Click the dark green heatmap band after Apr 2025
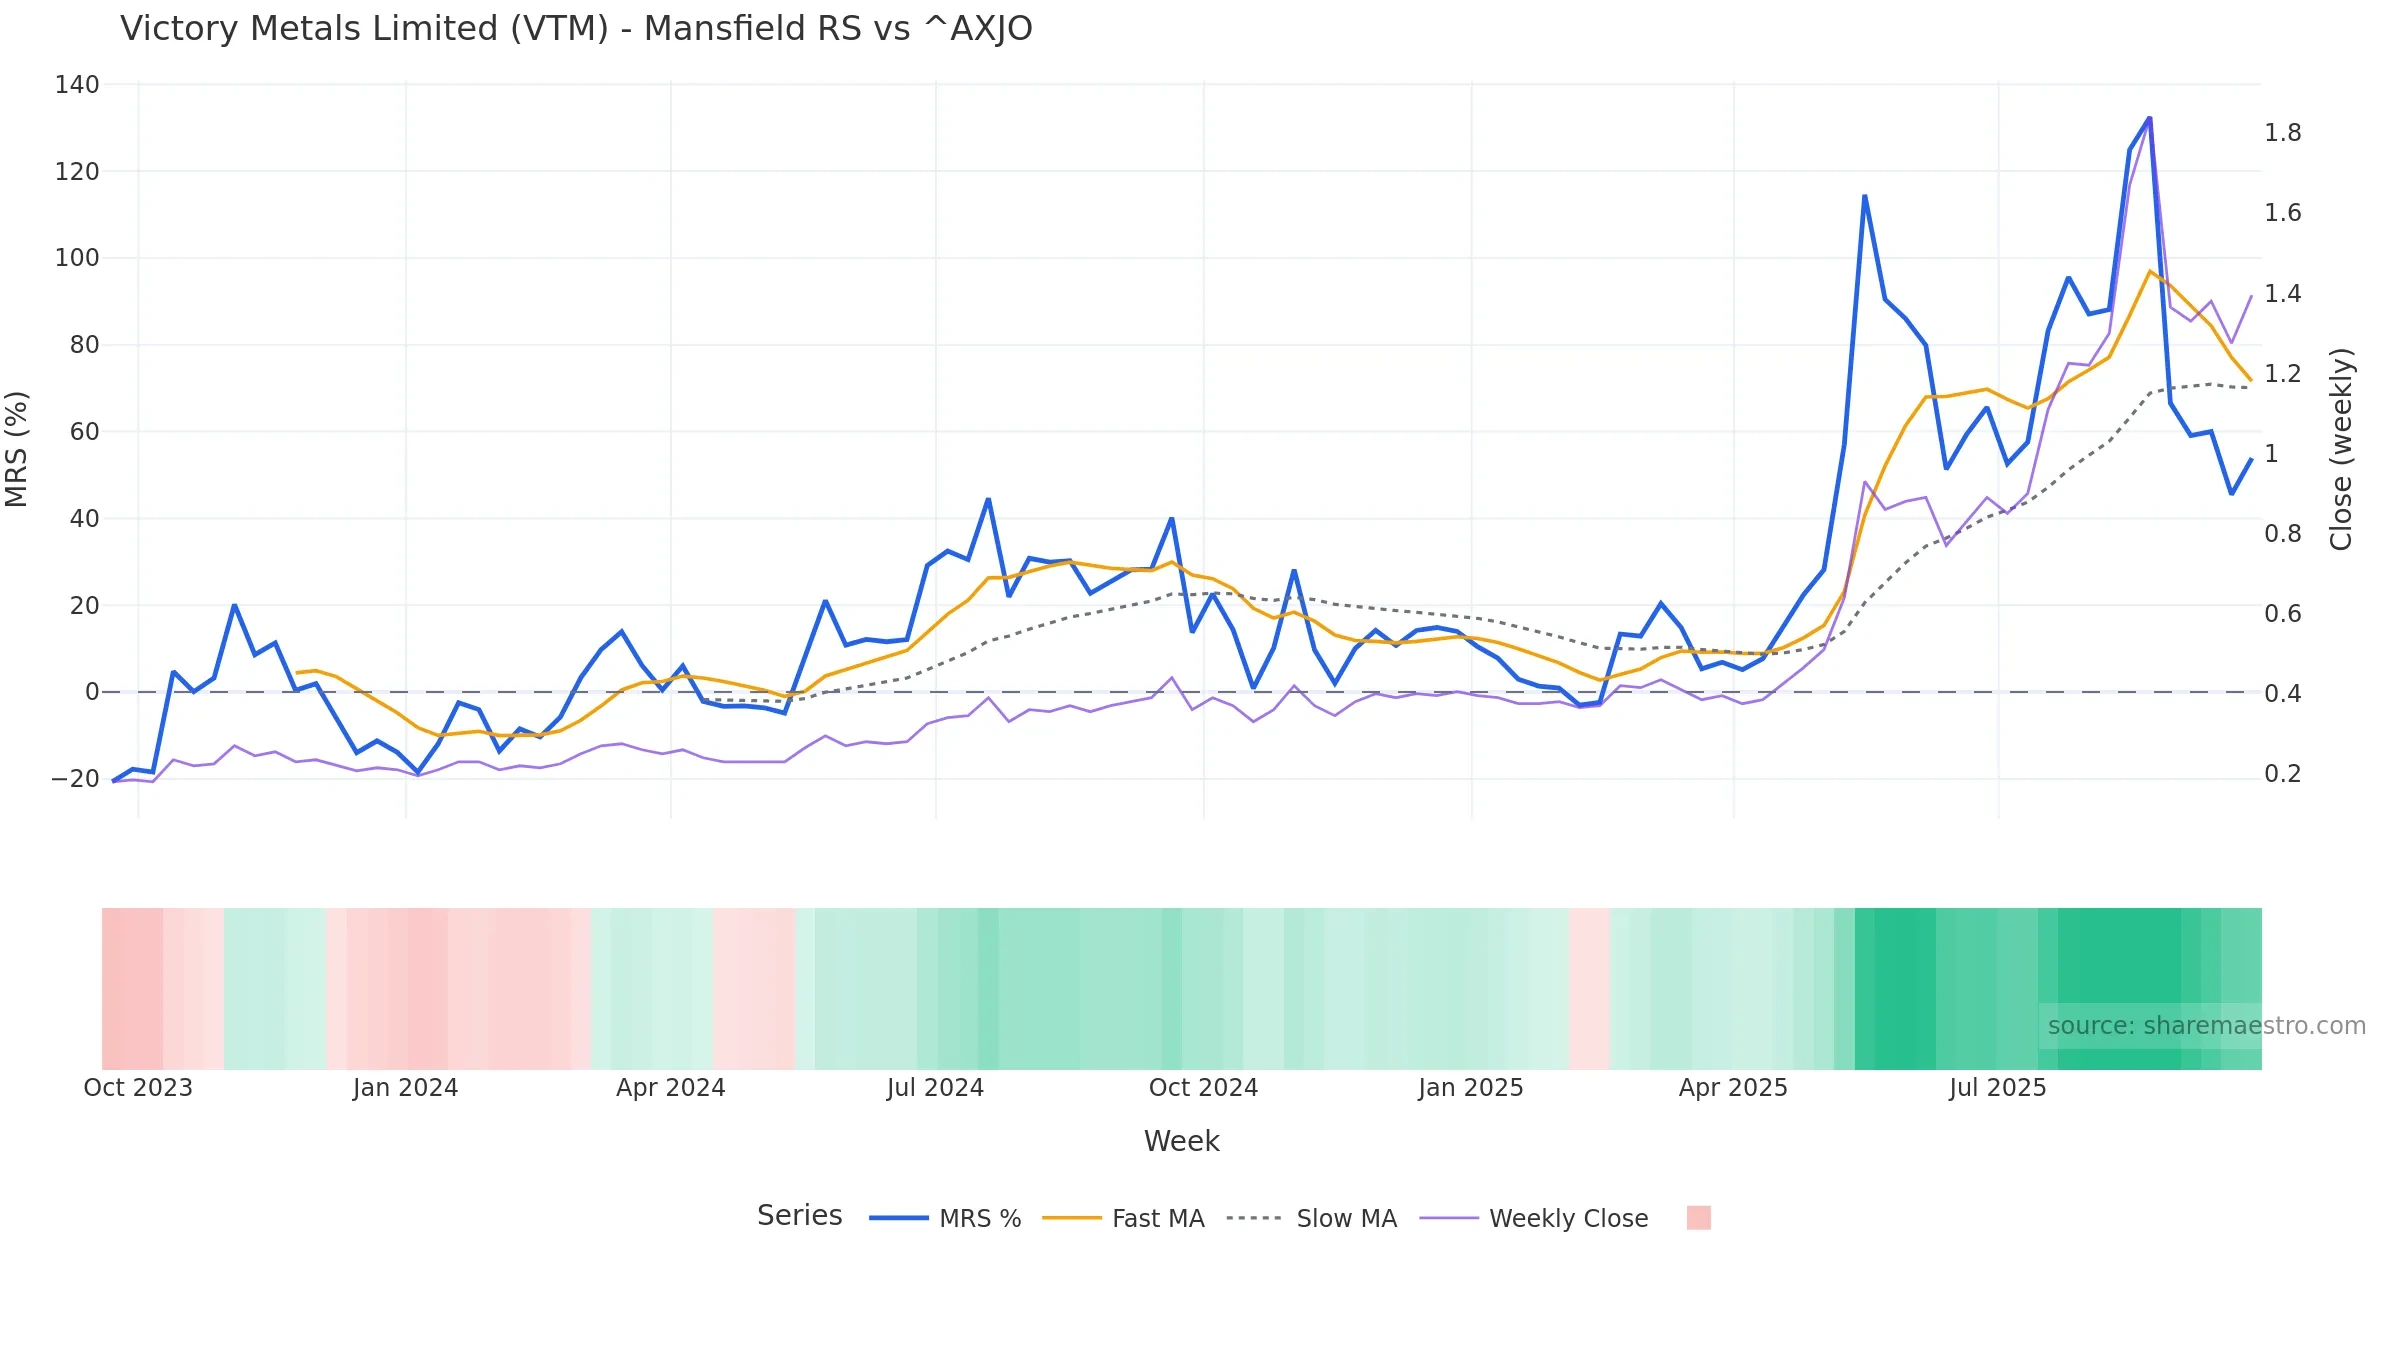 tap(1895, 989)
